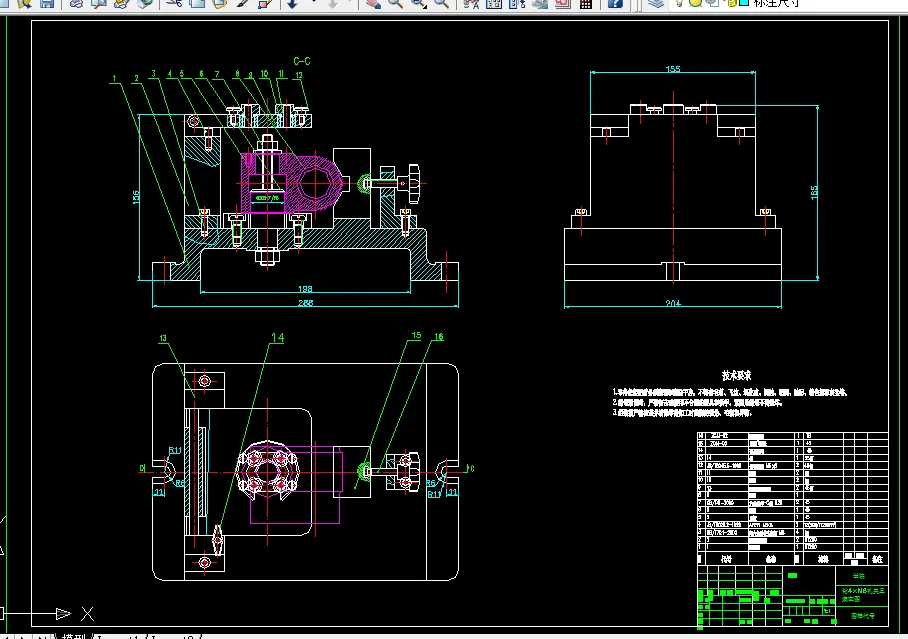
Task: Open the layer list showing 标注尺寸
Action: 776,3
